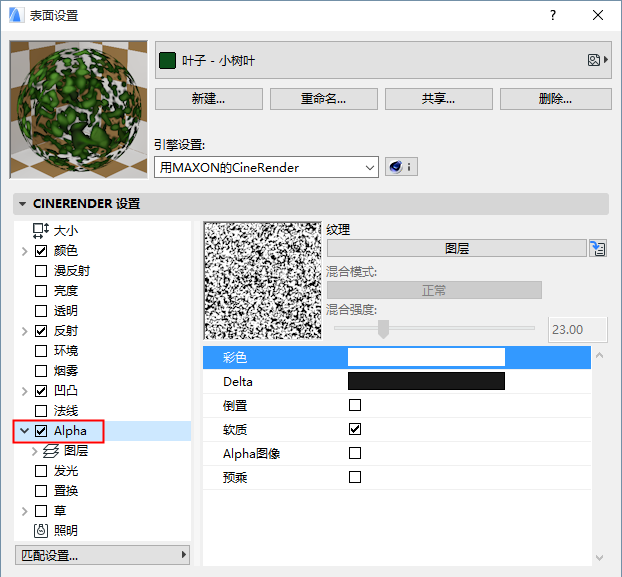Select the 彩色 parameter row label
Viewport: 622px width, 577px height.
click(235, 358)
